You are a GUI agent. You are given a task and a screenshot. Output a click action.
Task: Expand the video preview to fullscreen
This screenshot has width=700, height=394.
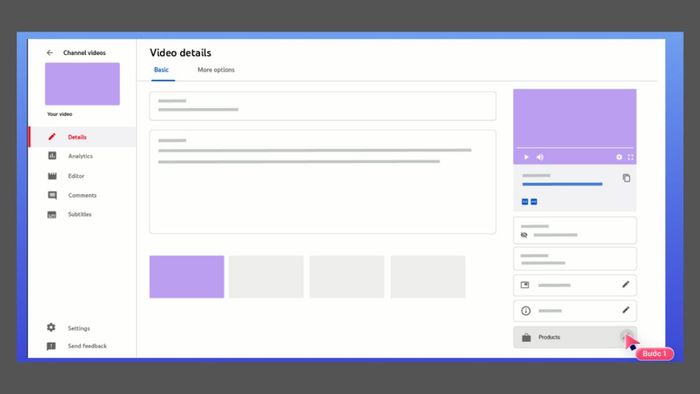pos(630,157)
